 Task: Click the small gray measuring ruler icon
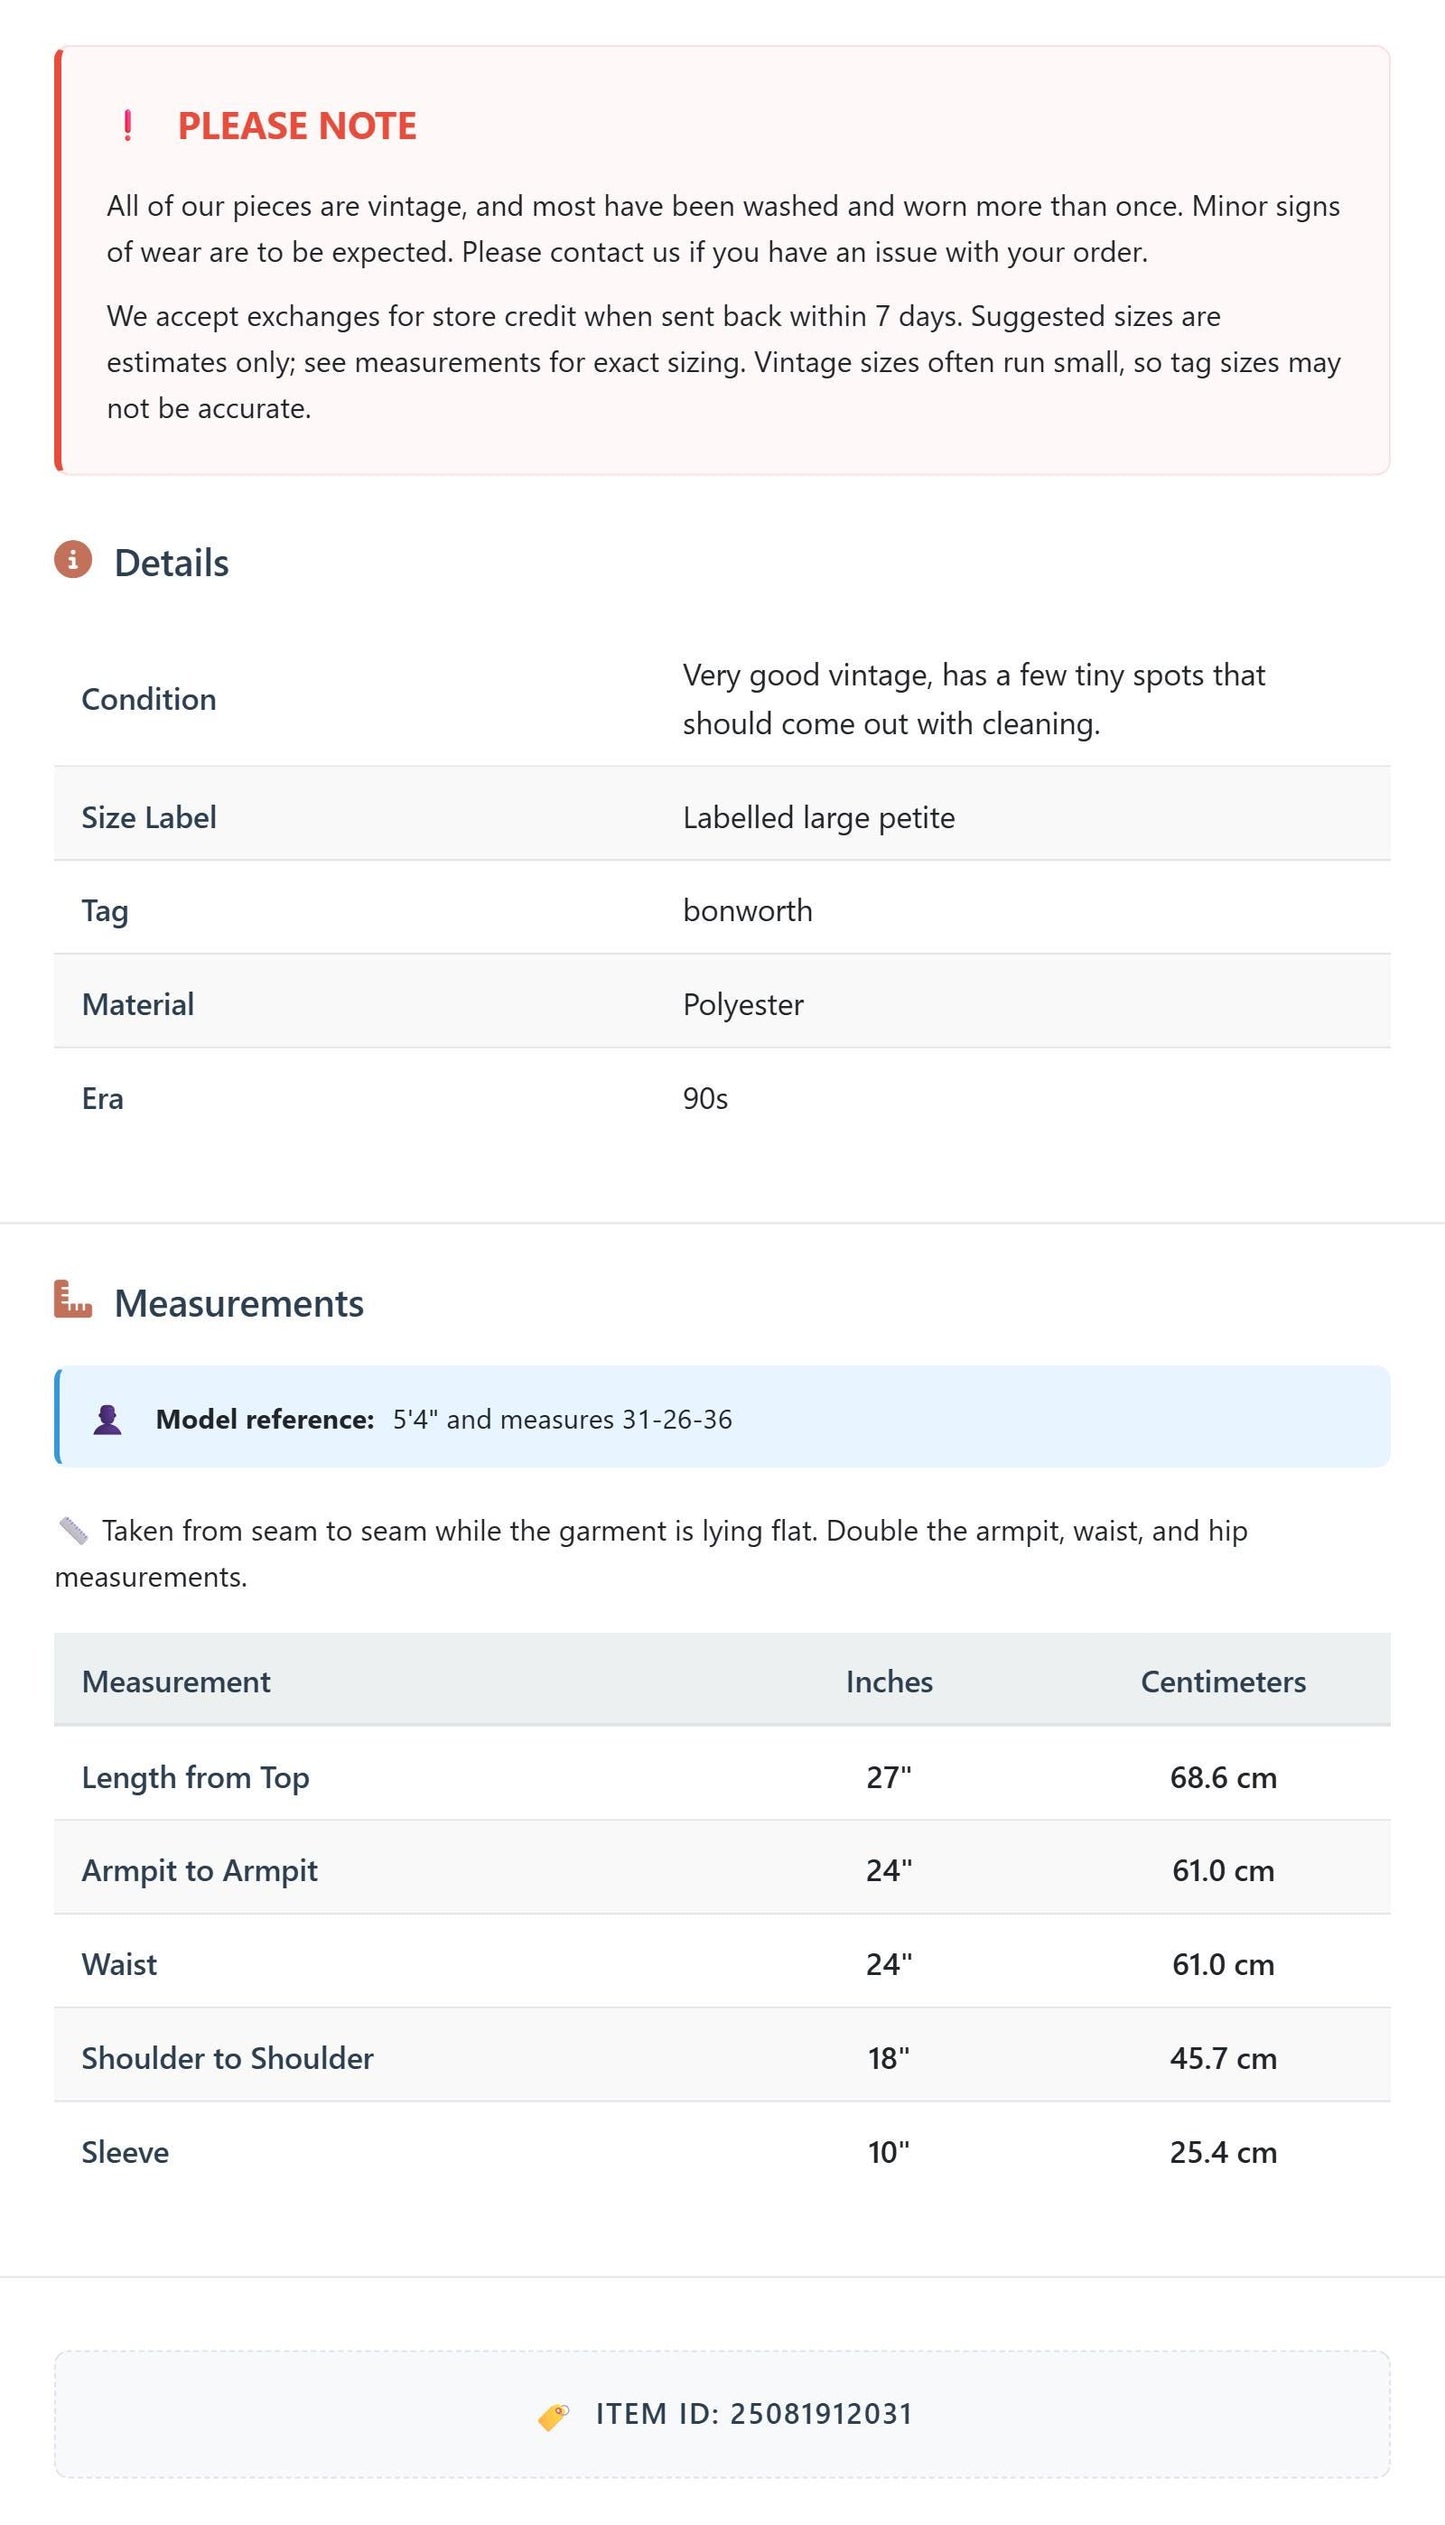point(73,1531)
